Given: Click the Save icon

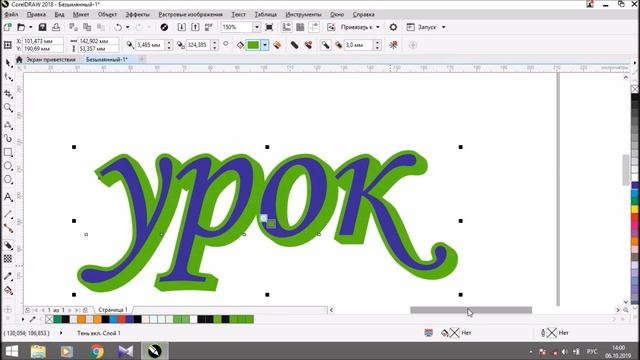Looking at the screenshot, I should pos(42,27).
